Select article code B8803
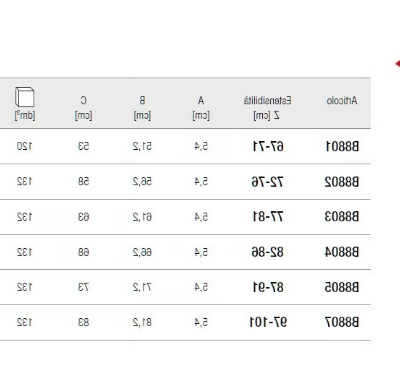Viewport: 400px width, 372px height. click(342, 217)
